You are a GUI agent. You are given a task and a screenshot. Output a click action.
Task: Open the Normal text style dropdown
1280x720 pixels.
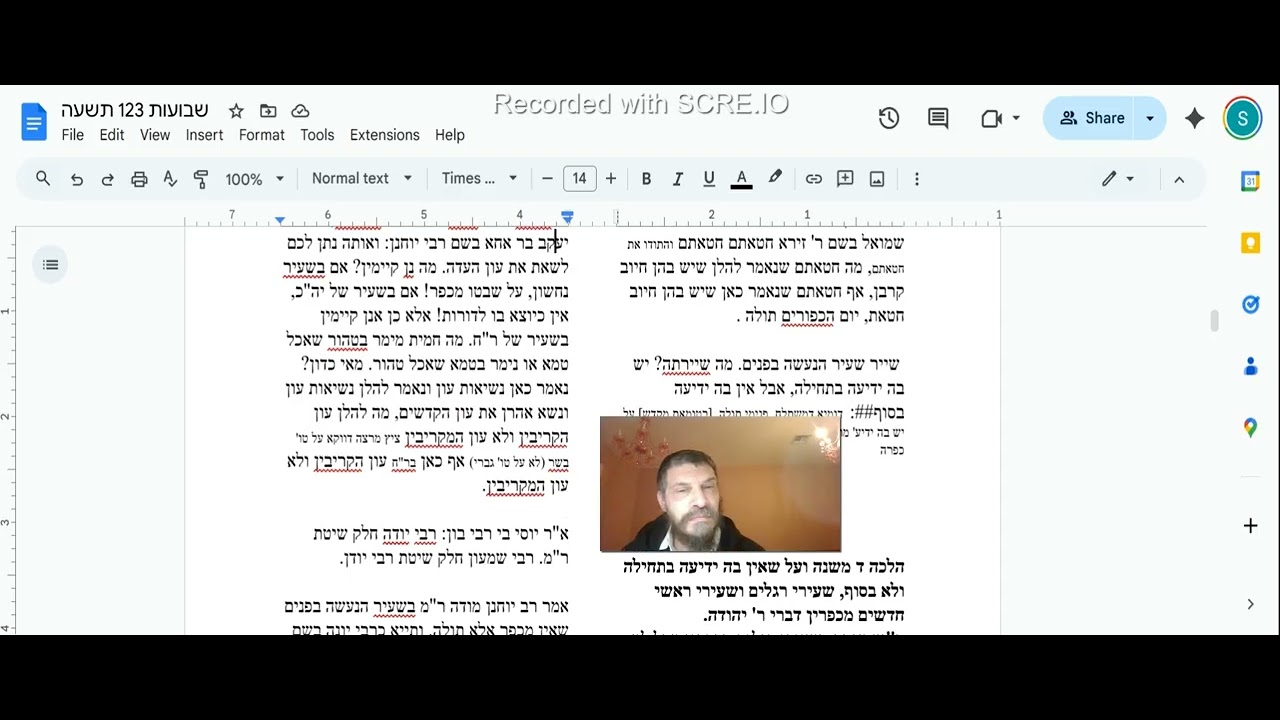pos(361,179)
